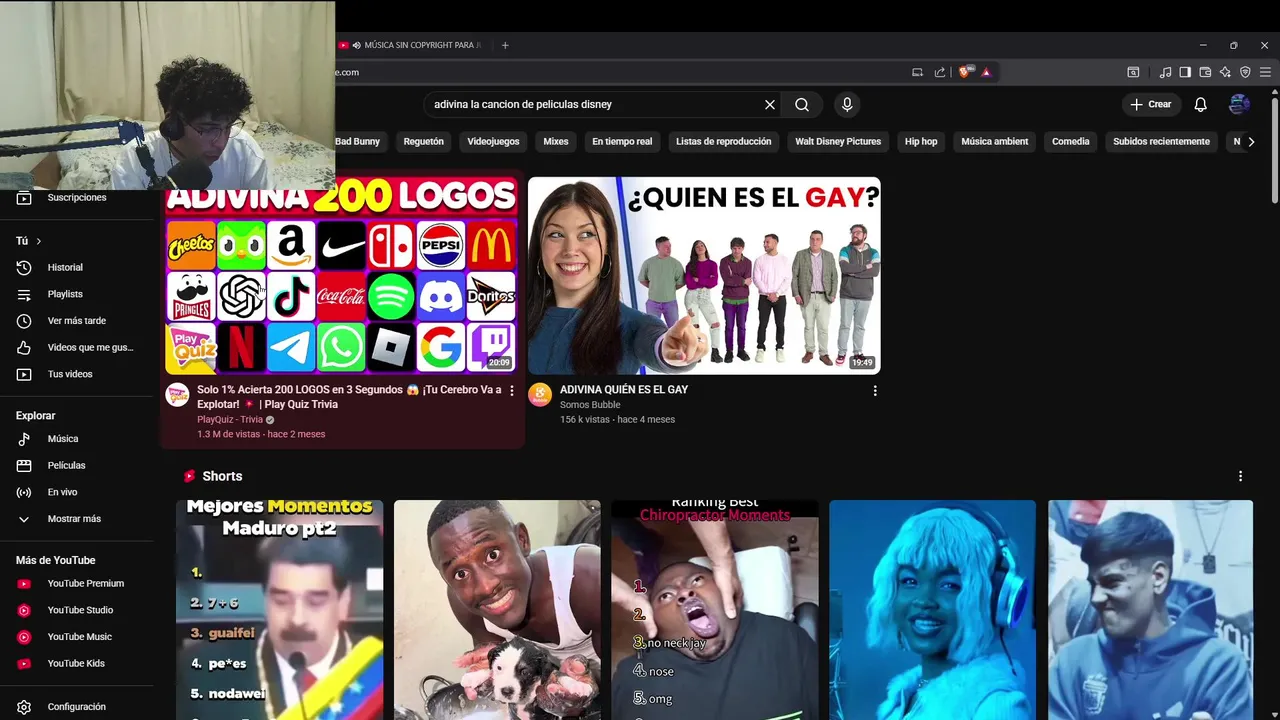
Task: Click the PlayQuiz channel avatar
Action: pyautogui.click(x=178, y=394)
